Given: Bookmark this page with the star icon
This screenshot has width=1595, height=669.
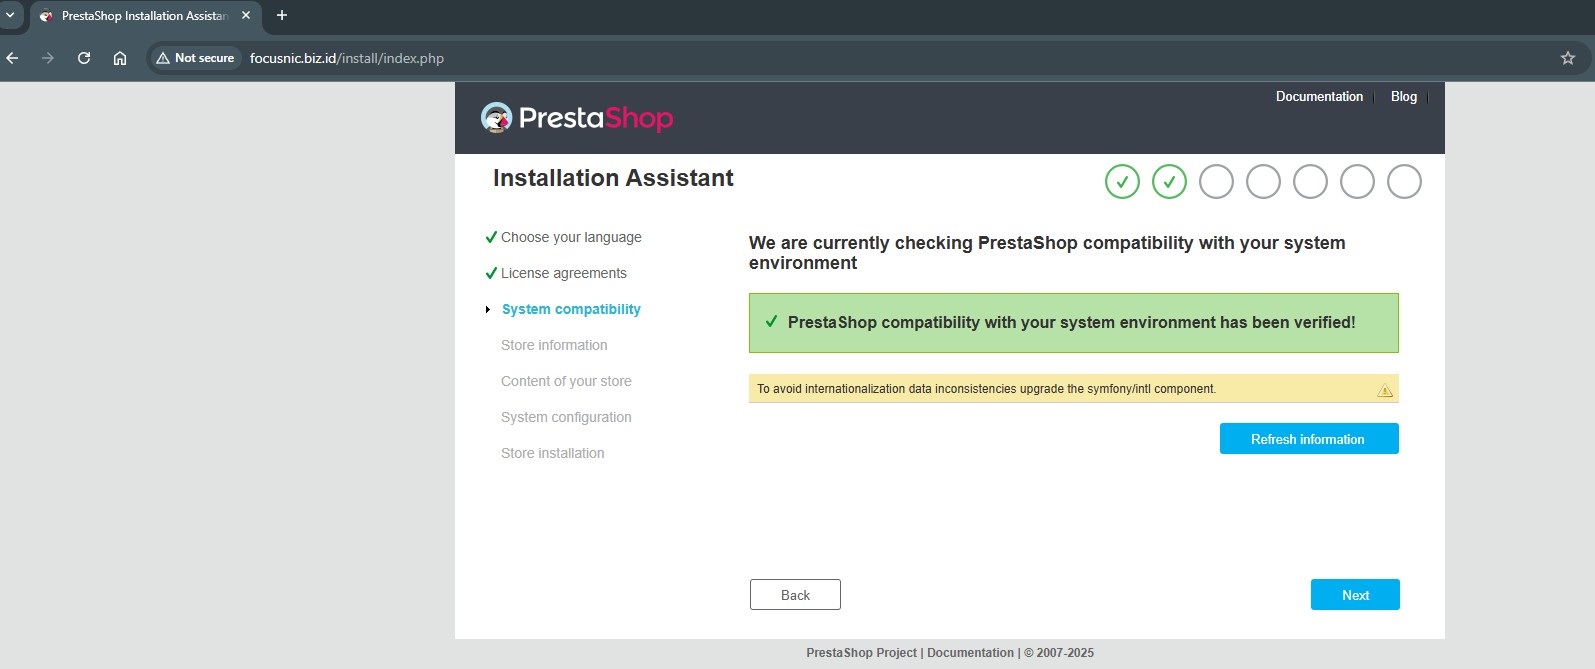Looking at the screenshot, I should coord(1567,58).
